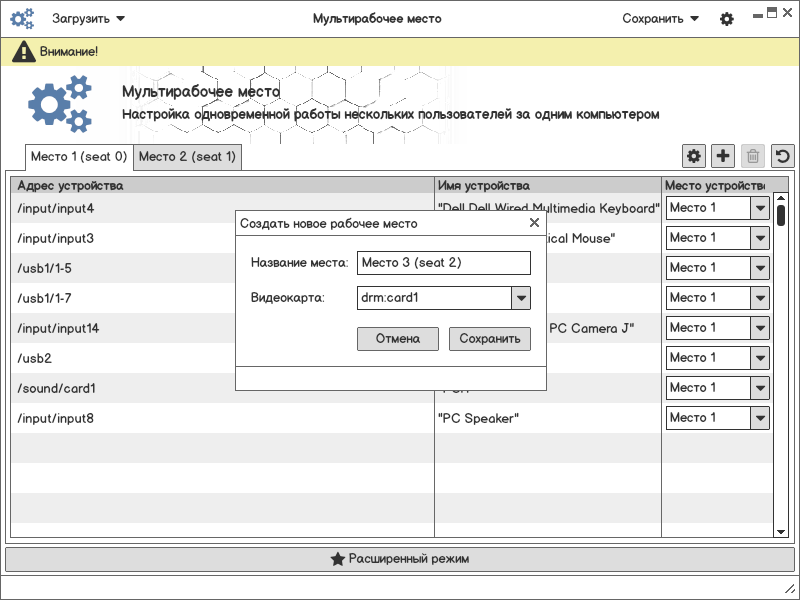Open the Сохранить dropdown menu in title bar
800x600 pixels.
[x=660, y=19]
